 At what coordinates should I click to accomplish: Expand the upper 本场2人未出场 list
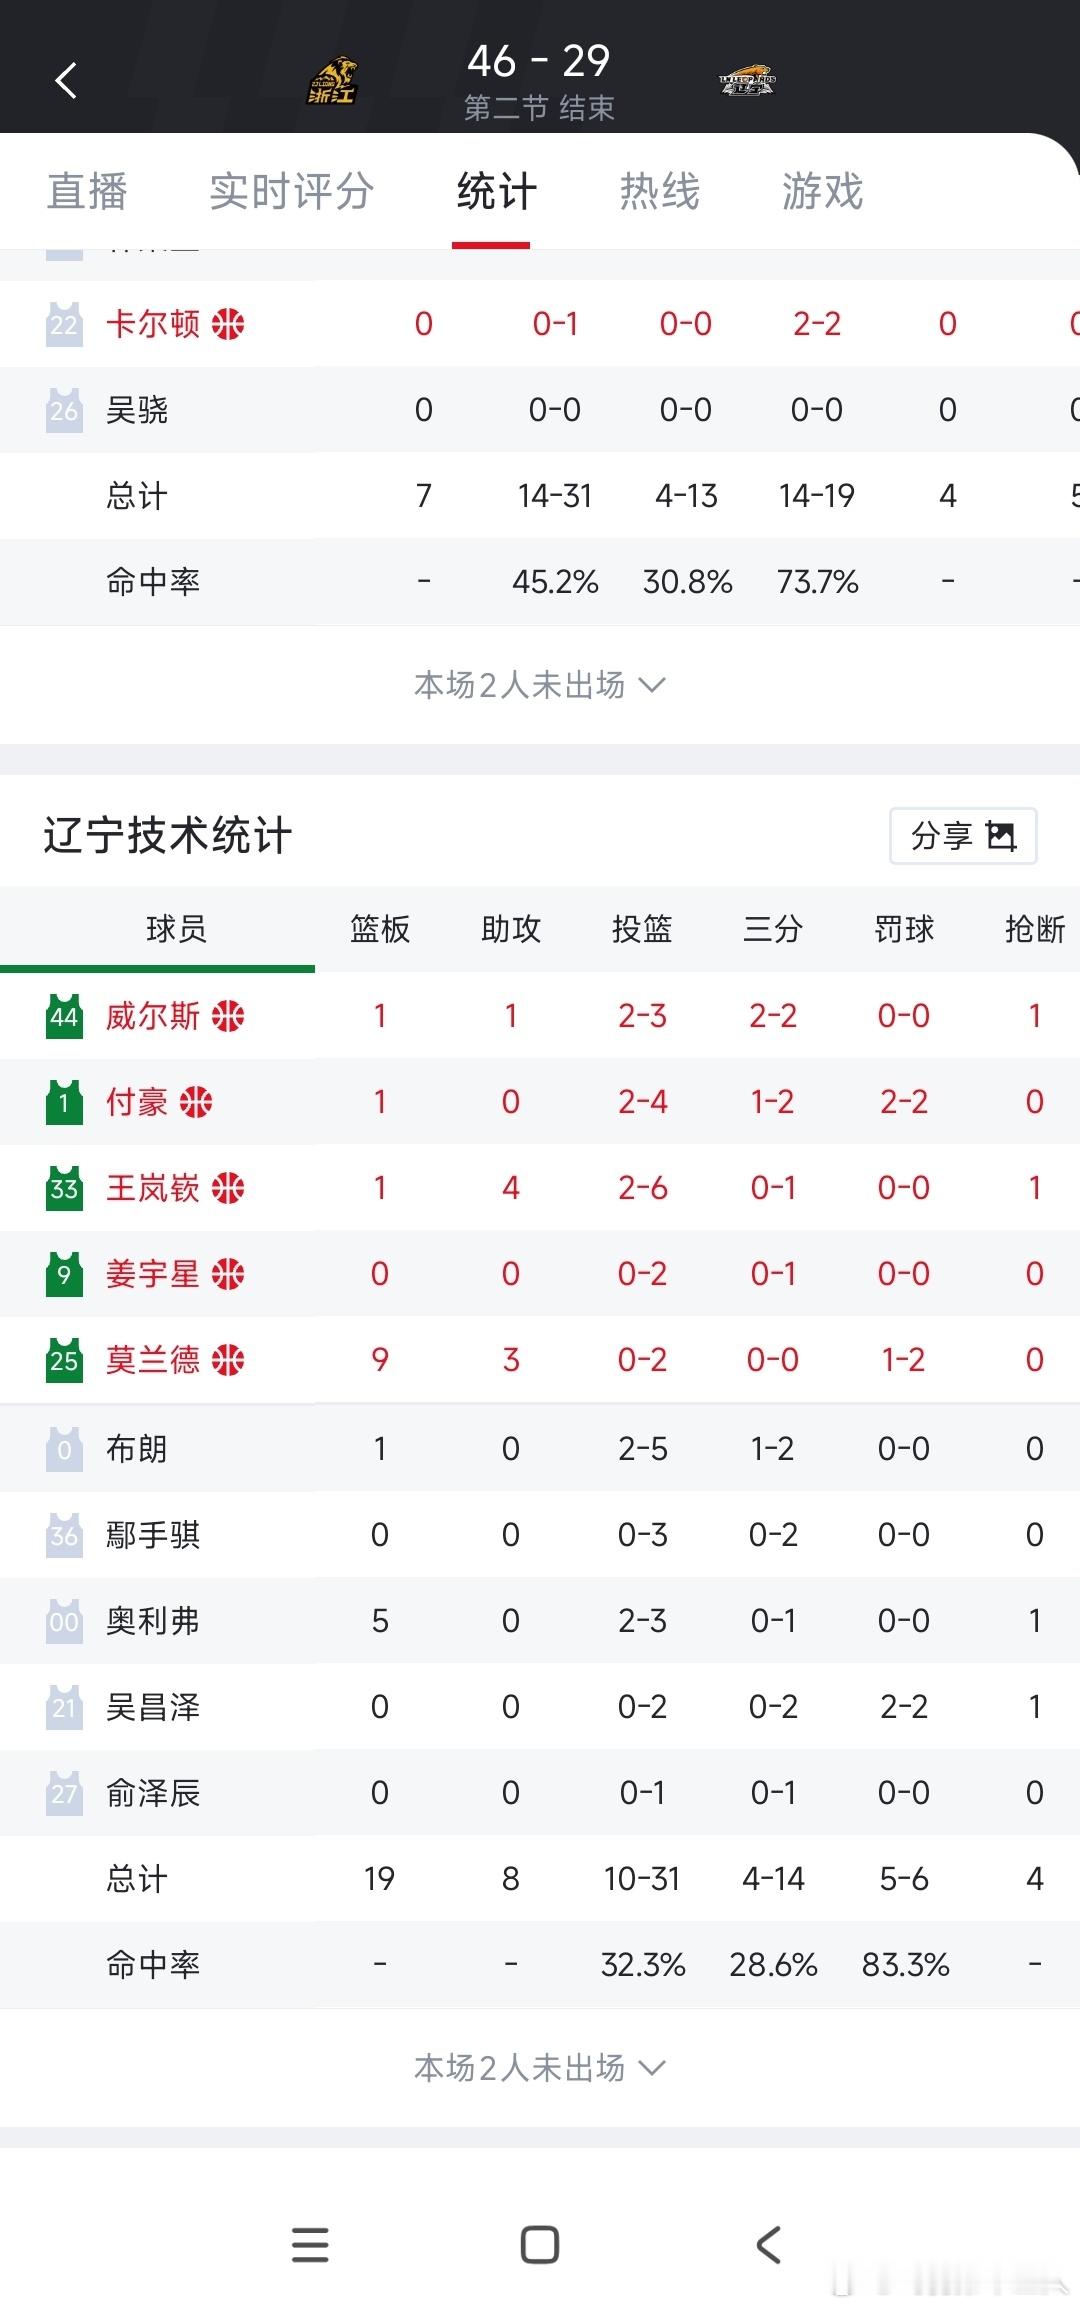point(540,686)
